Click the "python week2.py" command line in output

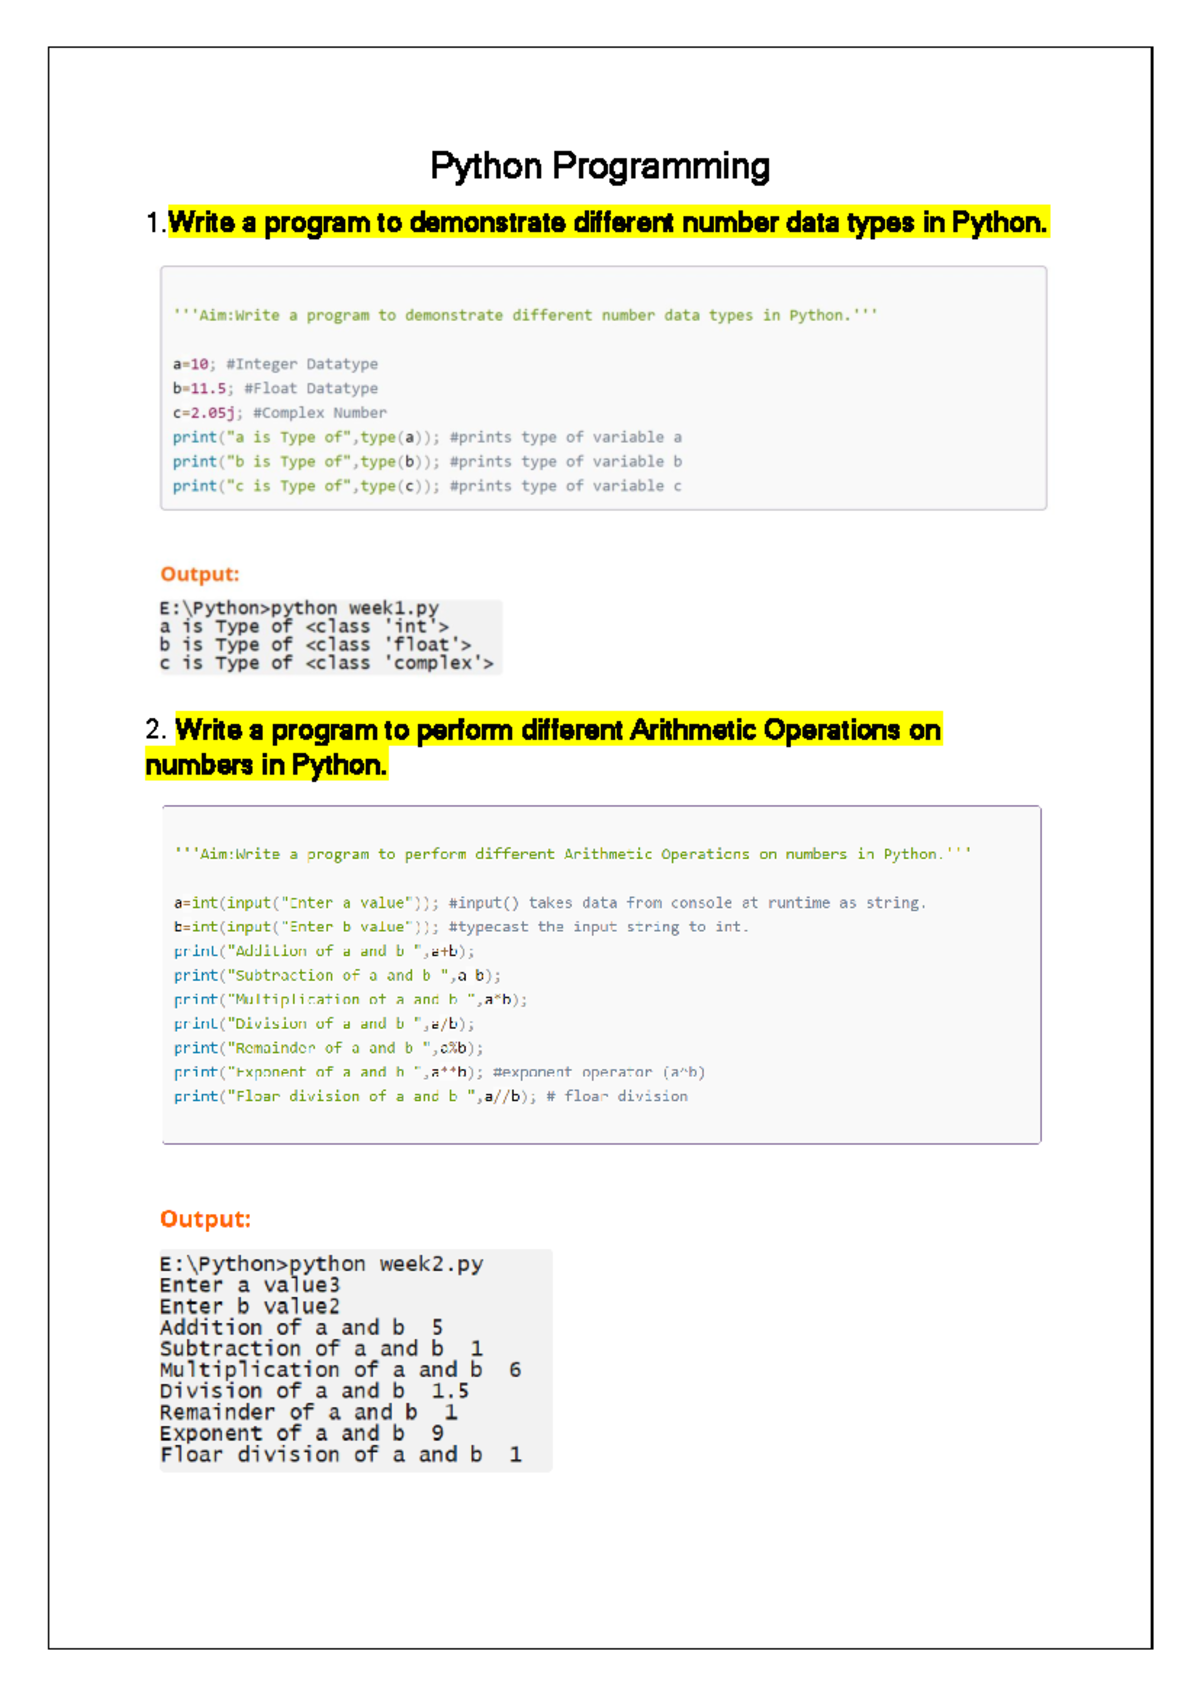coord(321,1264)
